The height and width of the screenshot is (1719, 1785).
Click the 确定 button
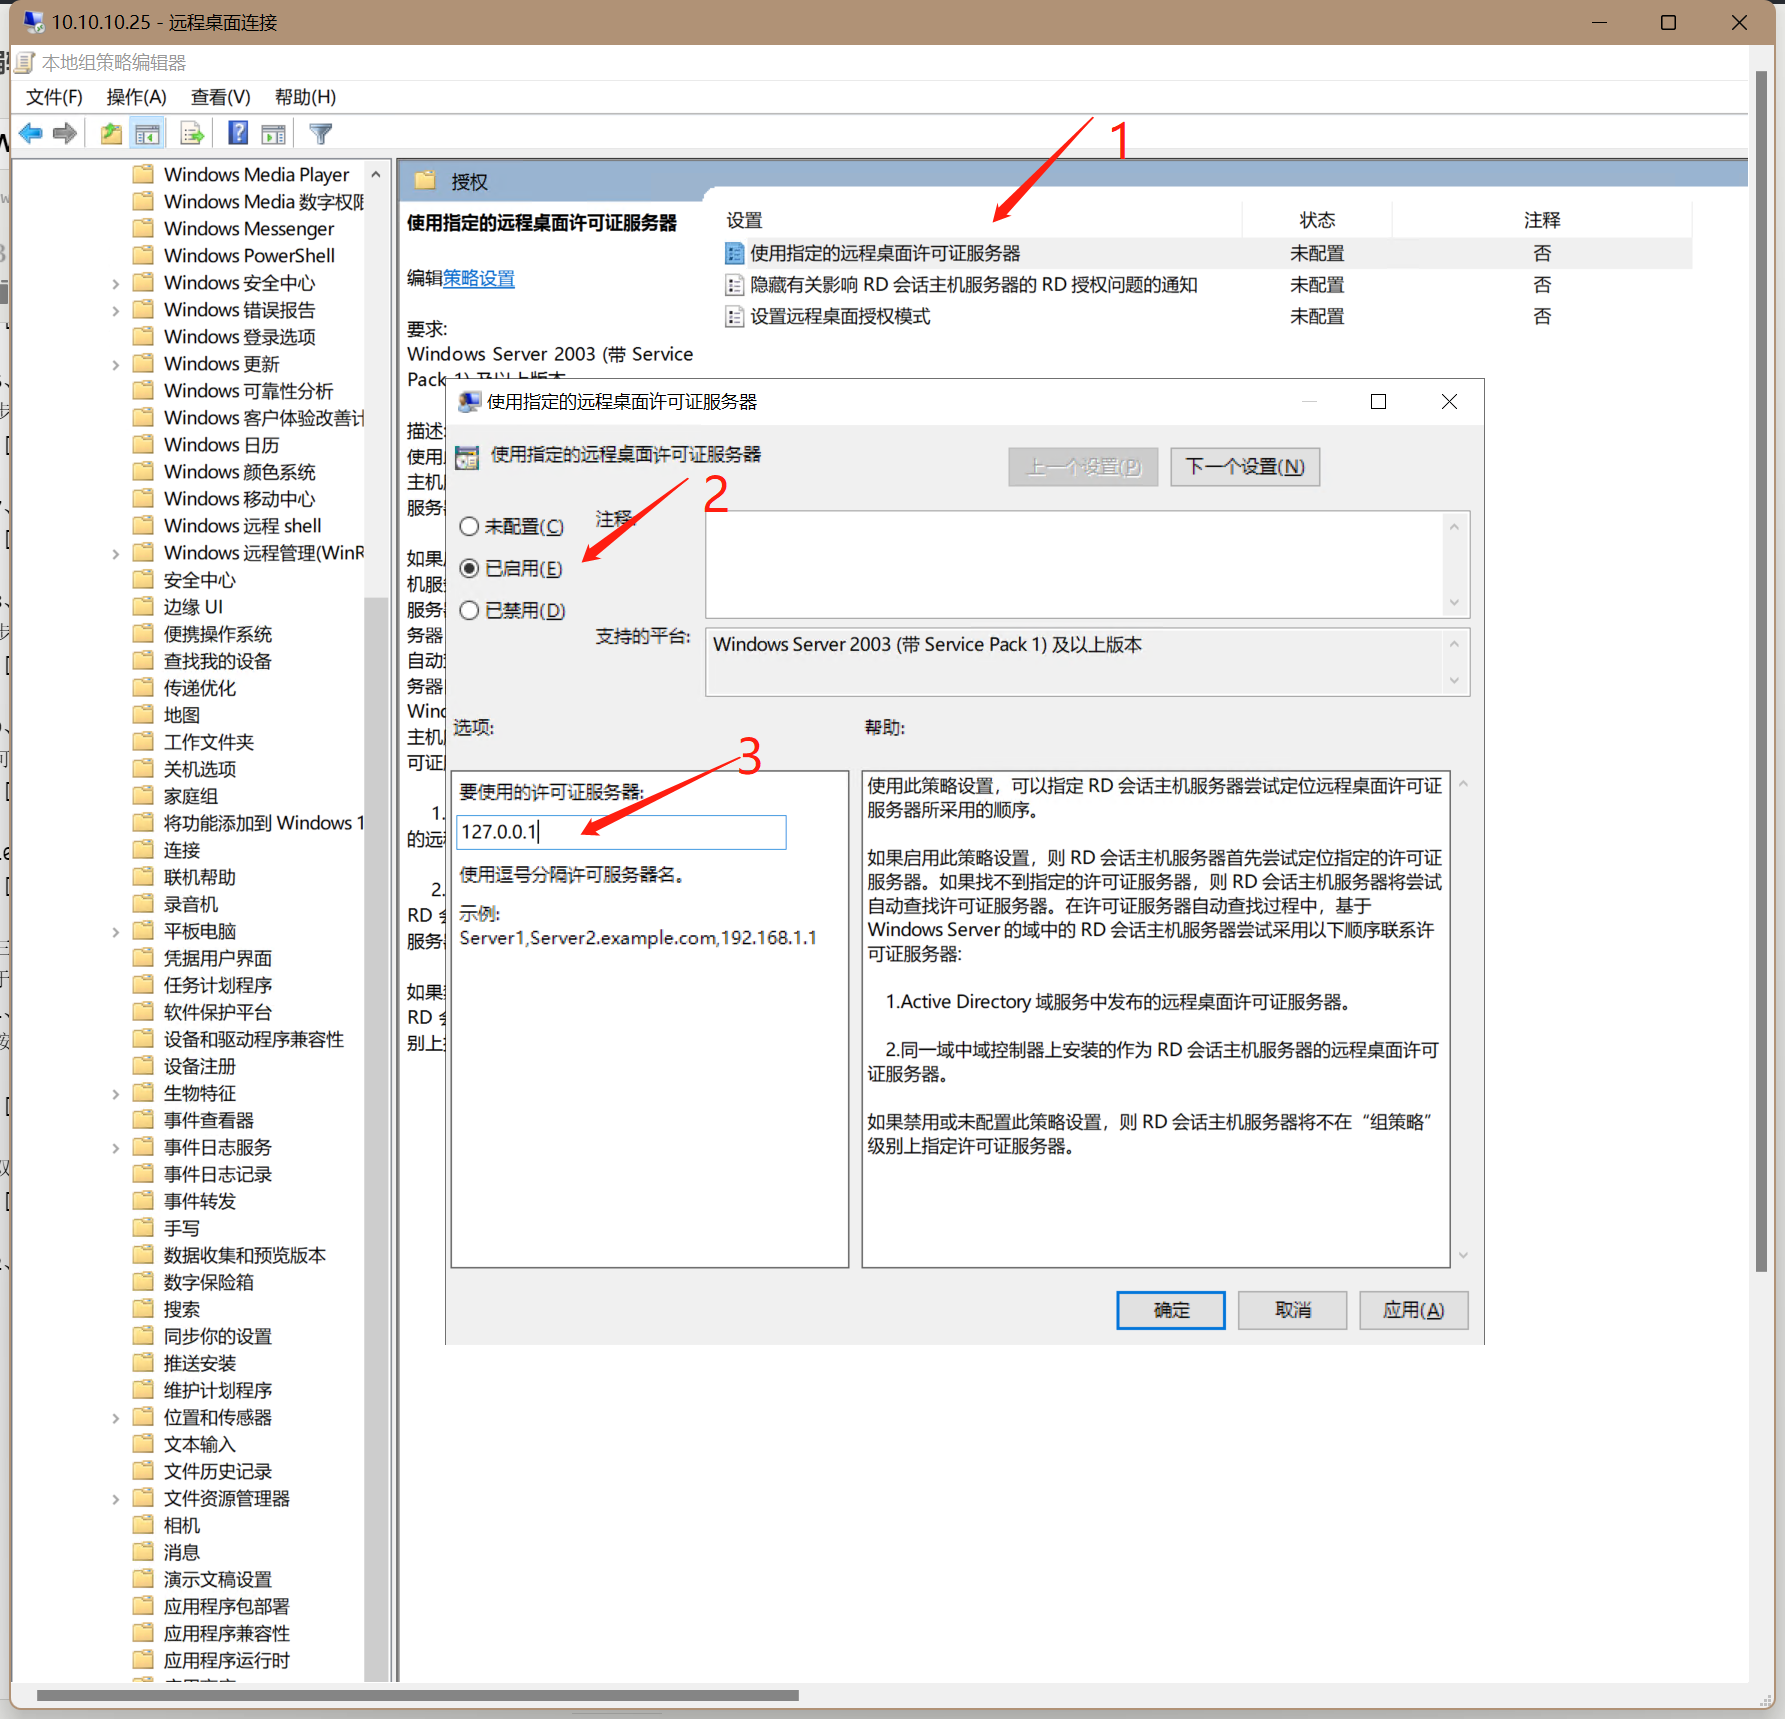click(x=1170, y=1310)
